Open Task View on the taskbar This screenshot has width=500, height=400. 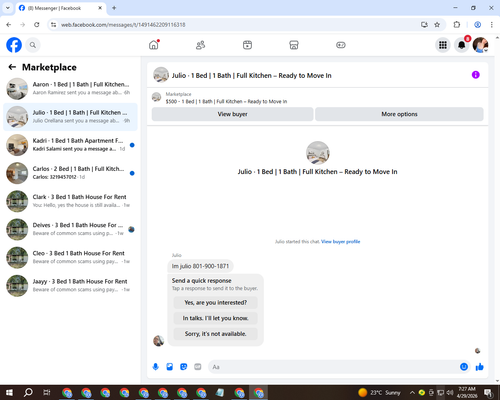(x=47, y=393)
